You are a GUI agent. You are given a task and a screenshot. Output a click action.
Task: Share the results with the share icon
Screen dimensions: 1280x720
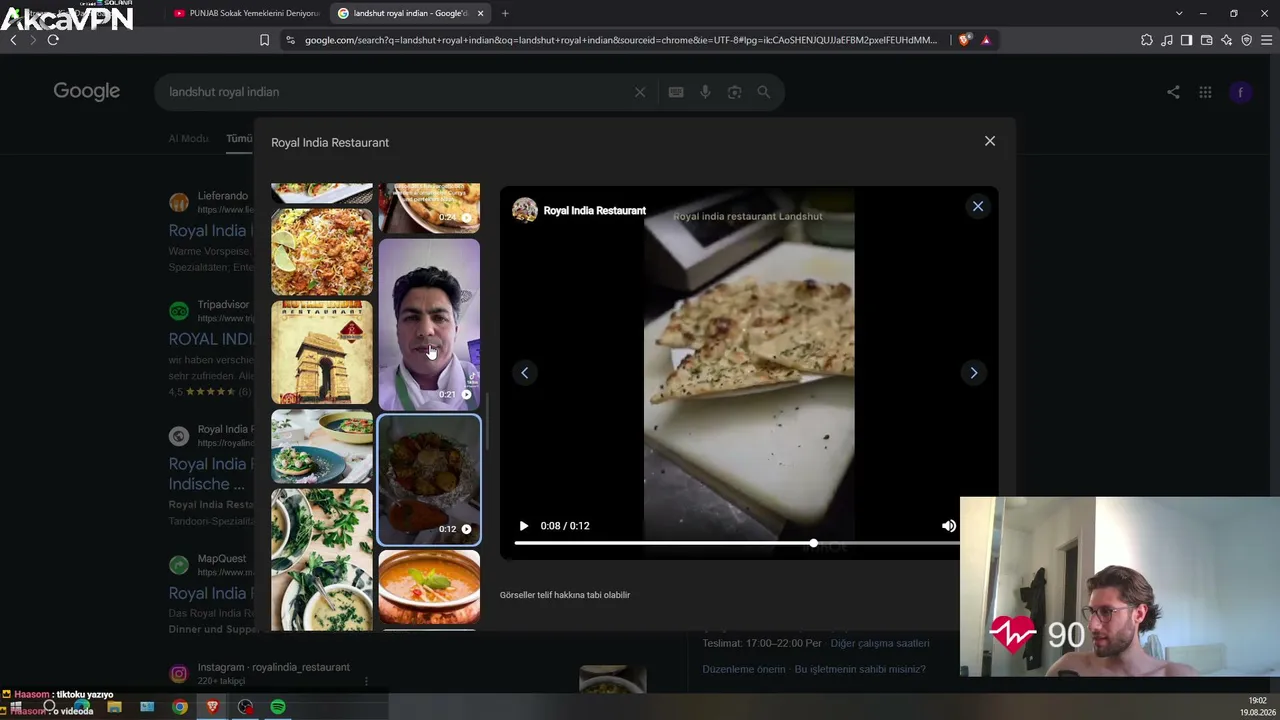pos(1173,92)
